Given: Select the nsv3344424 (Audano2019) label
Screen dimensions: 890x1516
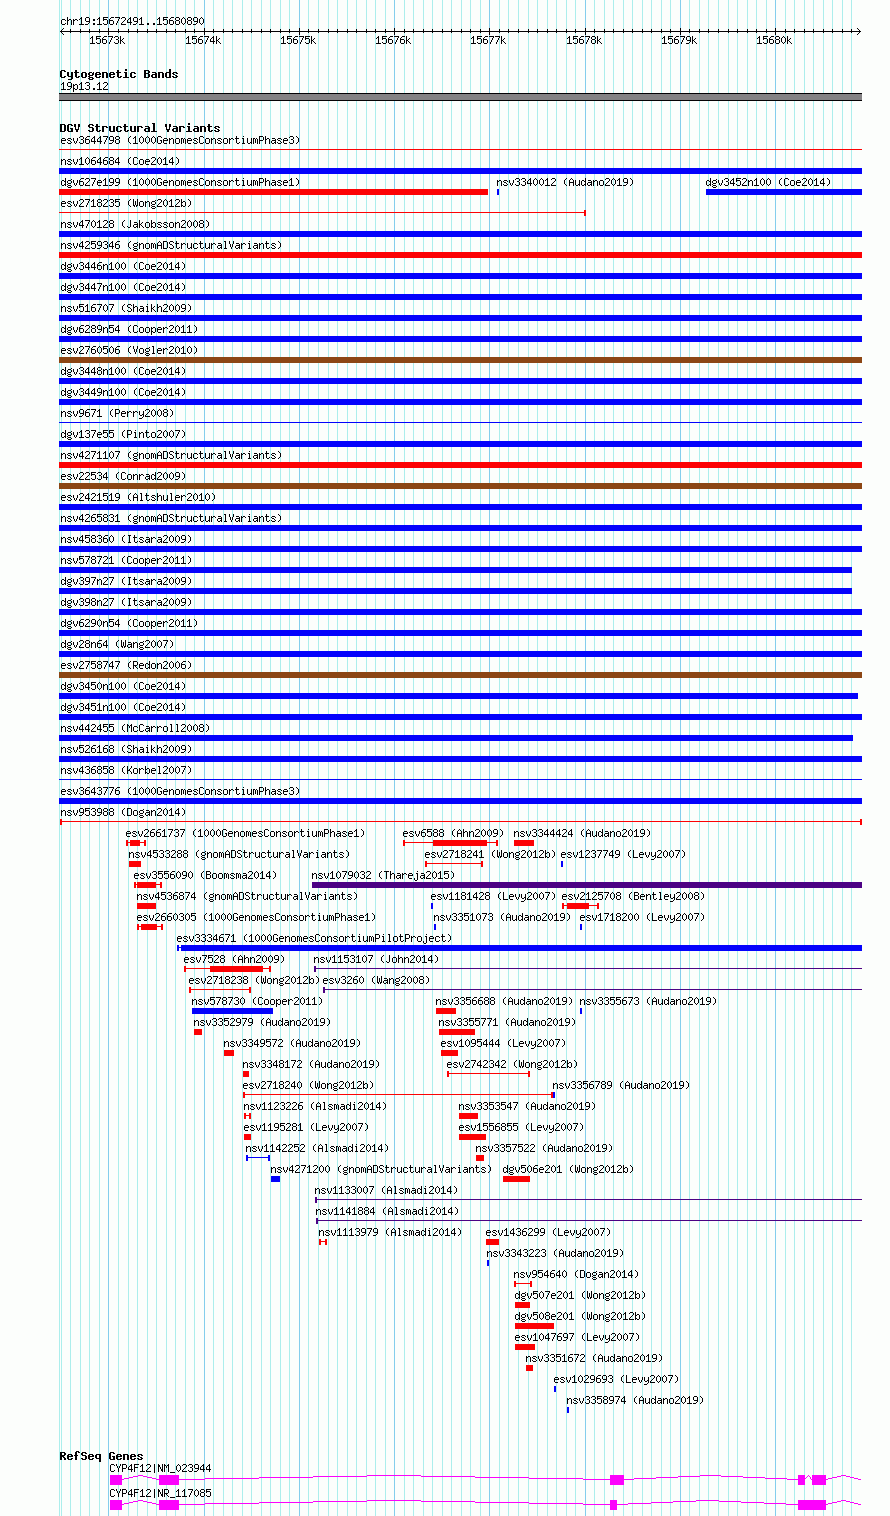Looking at the screenshot, I should pyautogui.click(x=582, y=834).
